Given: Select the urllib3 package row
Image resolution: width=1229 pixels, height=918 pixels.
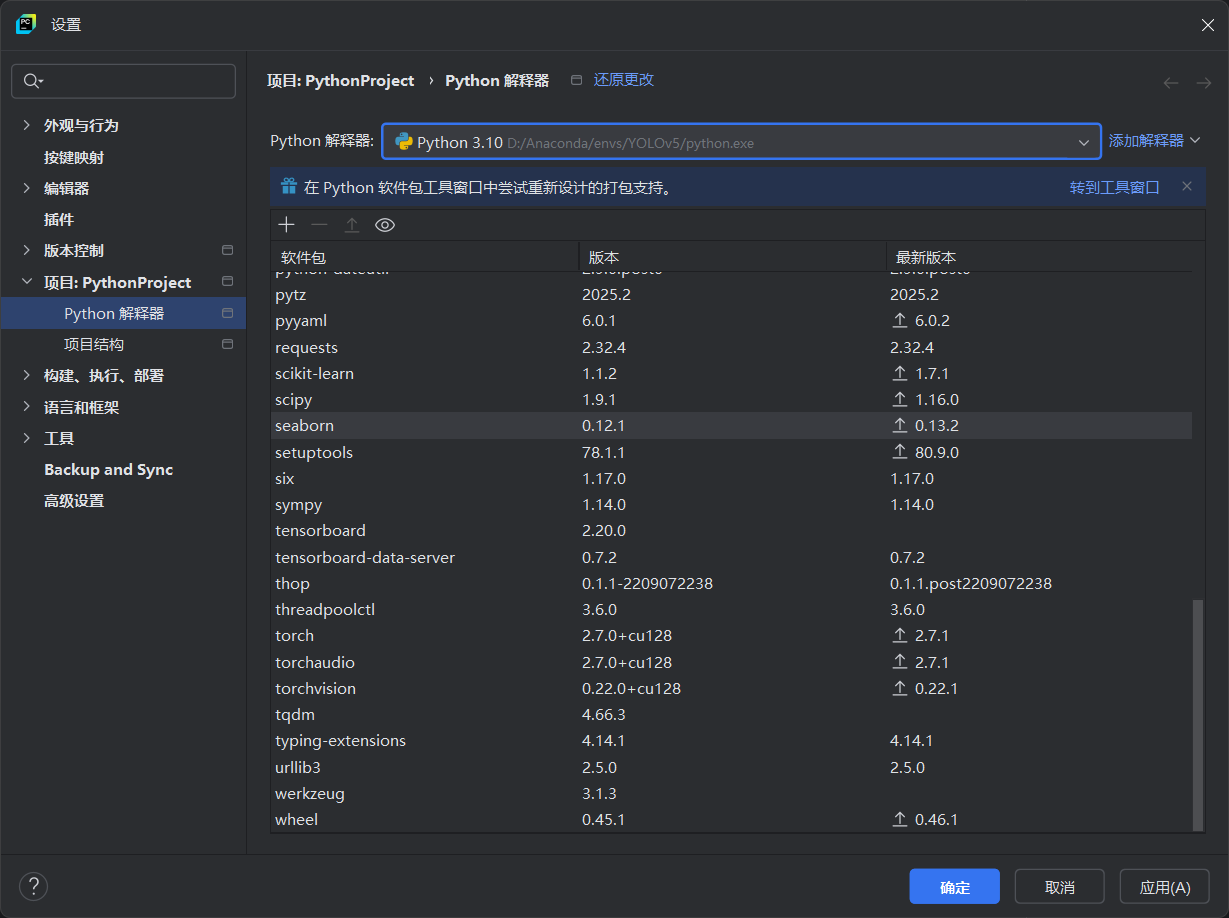Looking at the screenshot, I should click(731, 767).
